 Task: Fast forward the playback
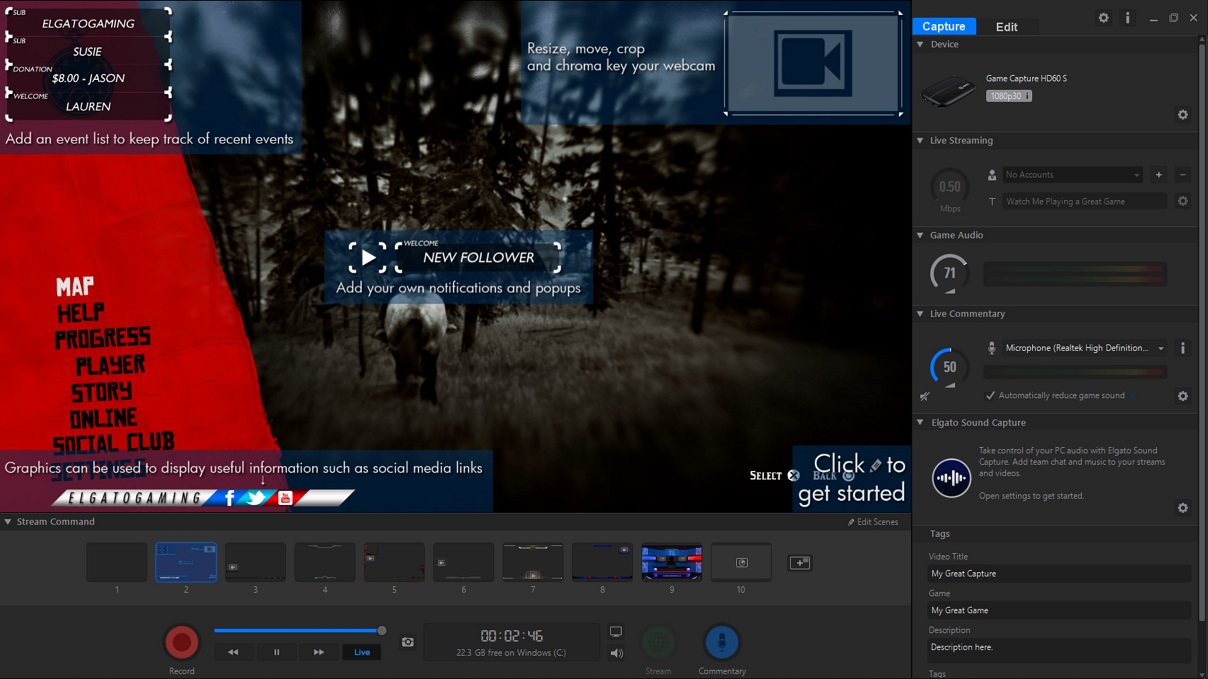point(319,652)
